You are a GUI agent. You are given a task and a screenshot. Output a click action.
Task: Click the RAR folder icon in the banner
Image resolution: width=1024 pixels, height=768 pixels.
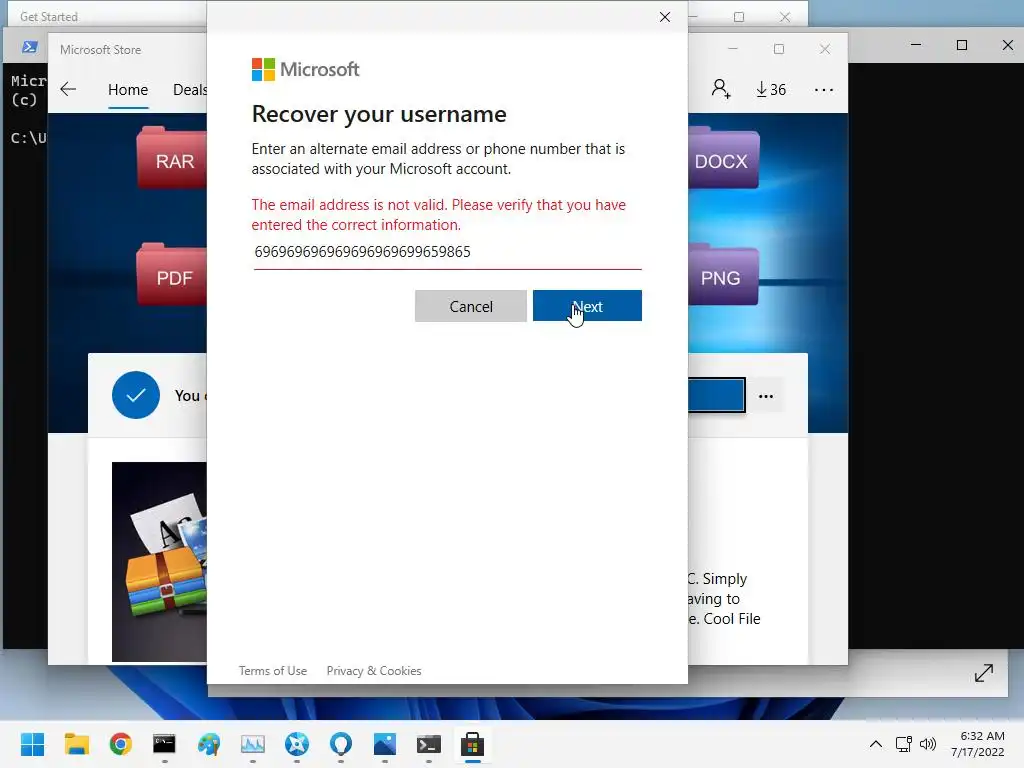point(172,157)
